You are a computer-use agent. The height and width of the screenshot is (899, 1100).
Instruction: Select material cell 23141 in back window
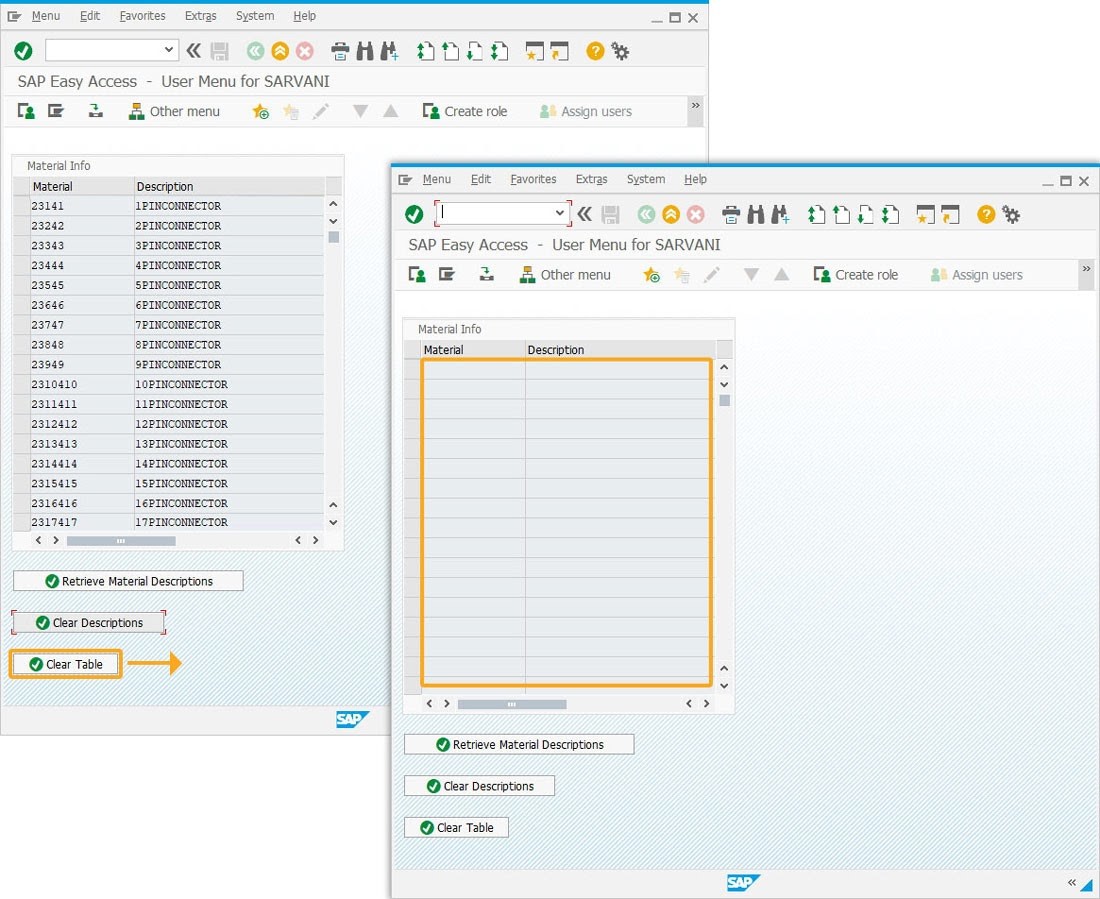81,206
